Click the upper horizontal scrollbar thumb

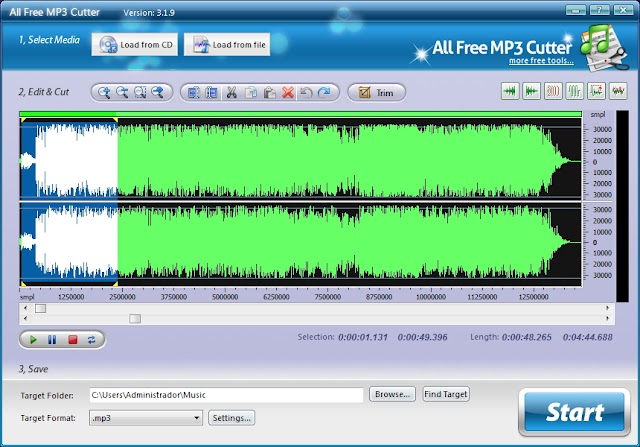point(40,308)
